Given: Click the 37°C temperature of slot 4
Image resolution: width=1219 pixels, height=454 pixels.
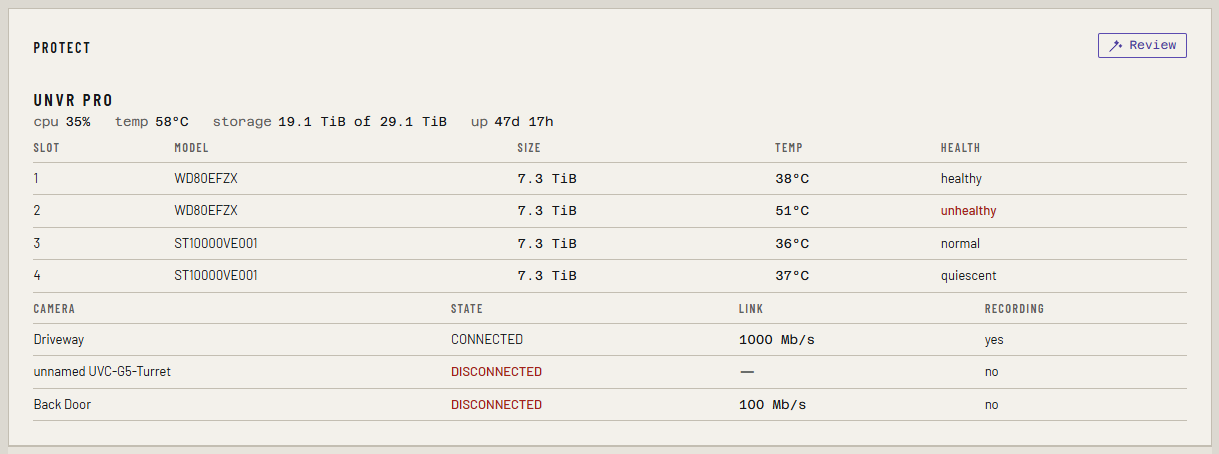Looking at the screenshot, I should (792, 276).
